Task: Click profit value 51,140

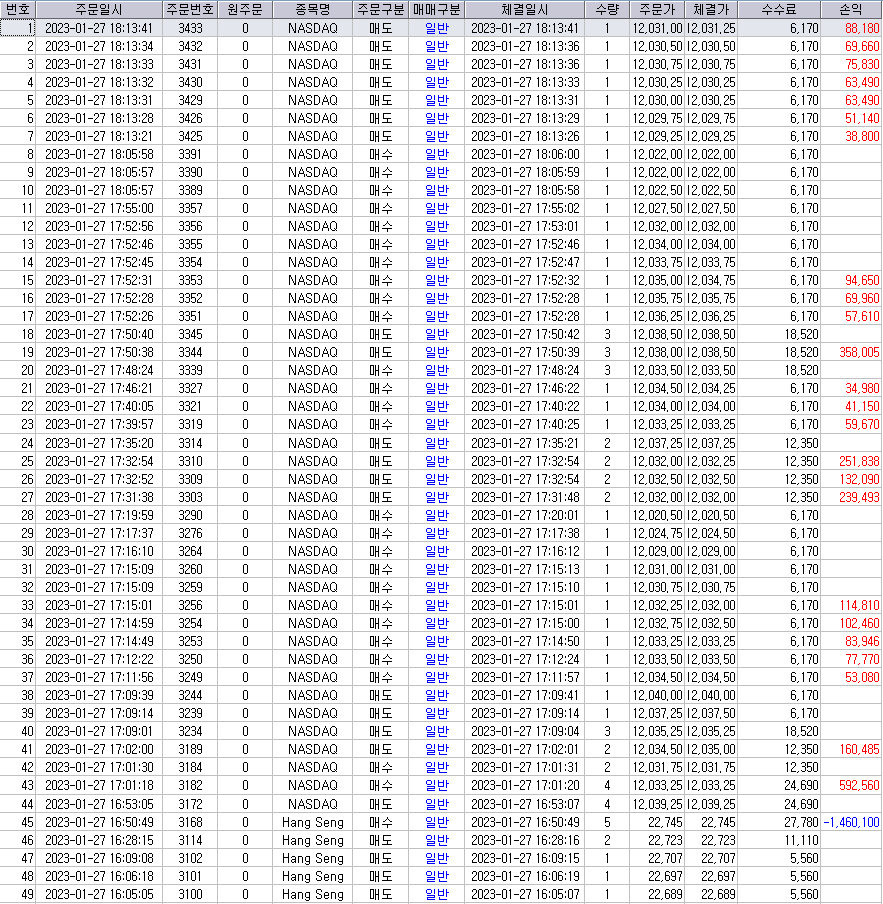Action: [x=862, y=118]
